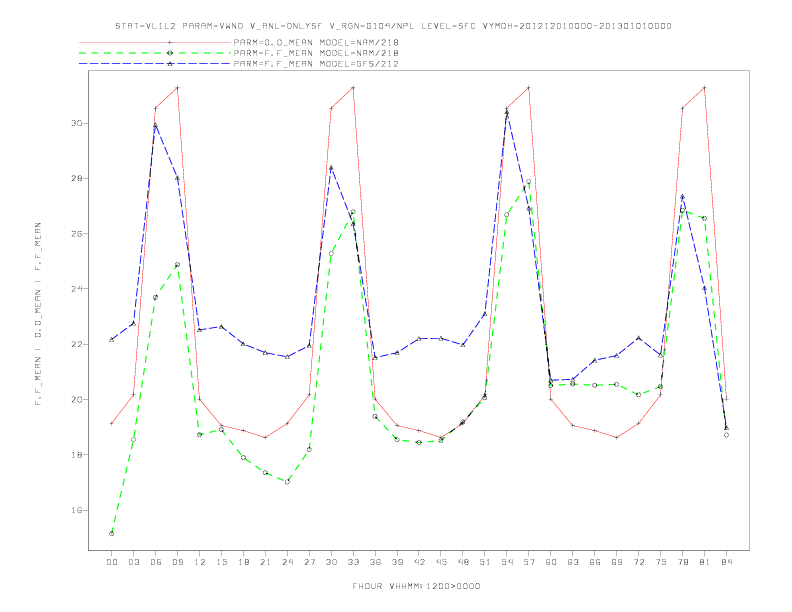Click x-axis forecast hour label 00
792x612 pixels.
pyautogui.click(x=112, y=562)
